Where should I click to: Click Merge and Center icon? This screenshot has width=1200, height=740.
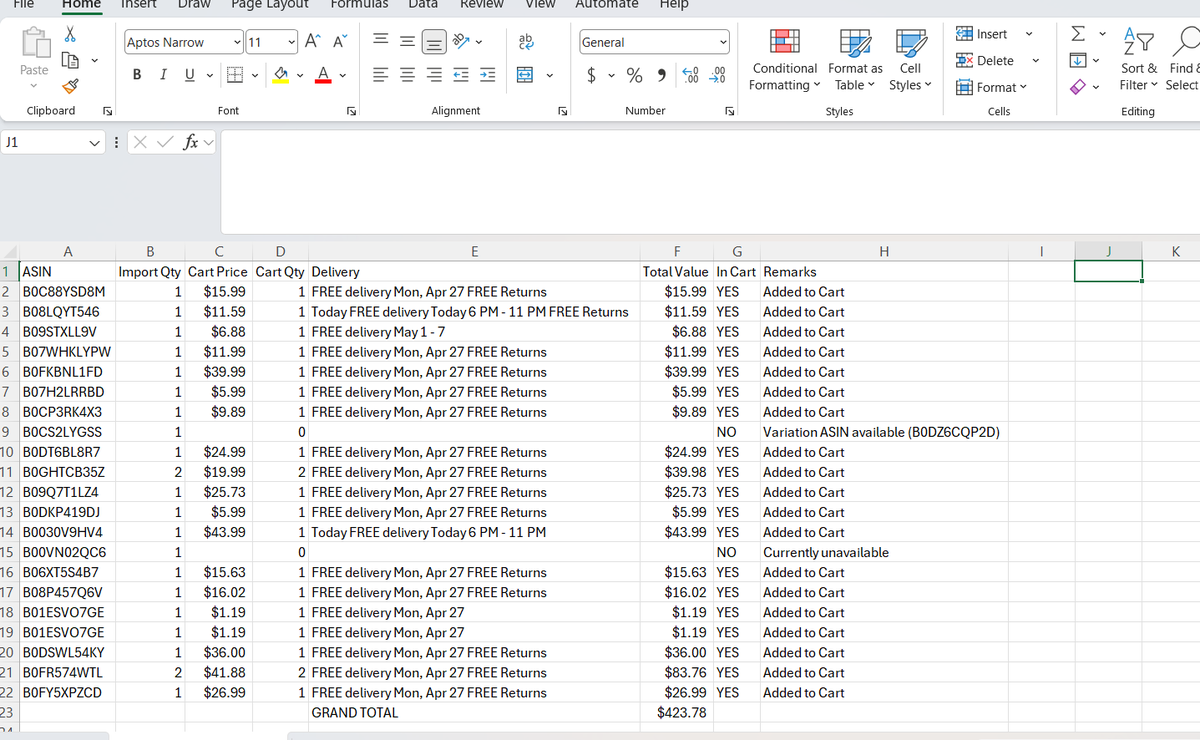pos(524,75)
